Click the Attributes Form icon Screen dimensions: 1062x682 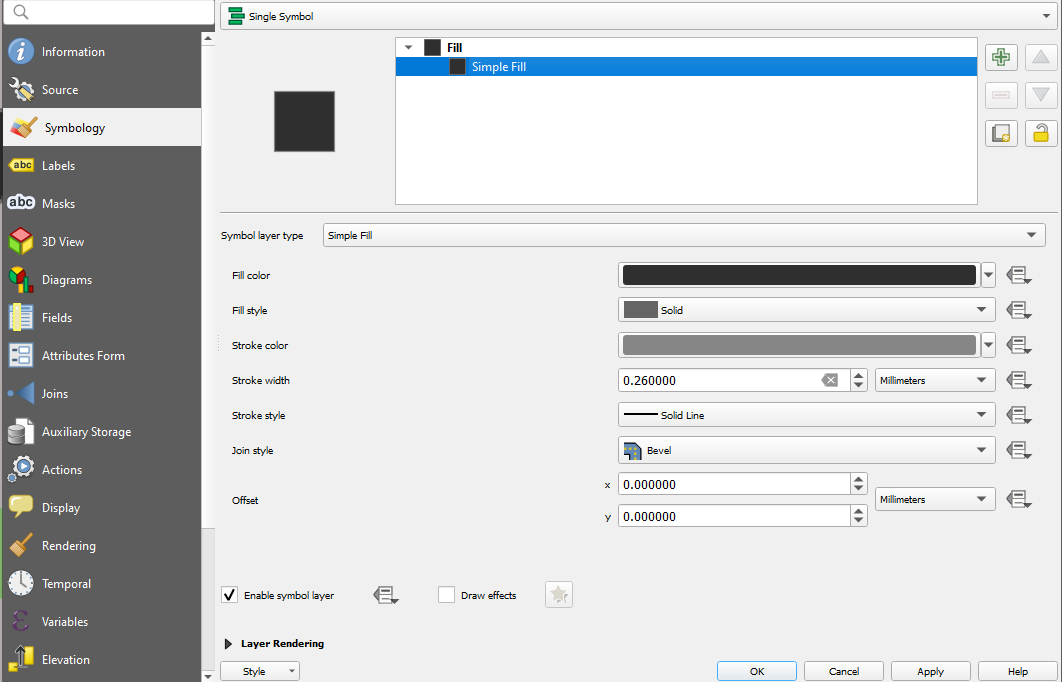tap(21, 356)
